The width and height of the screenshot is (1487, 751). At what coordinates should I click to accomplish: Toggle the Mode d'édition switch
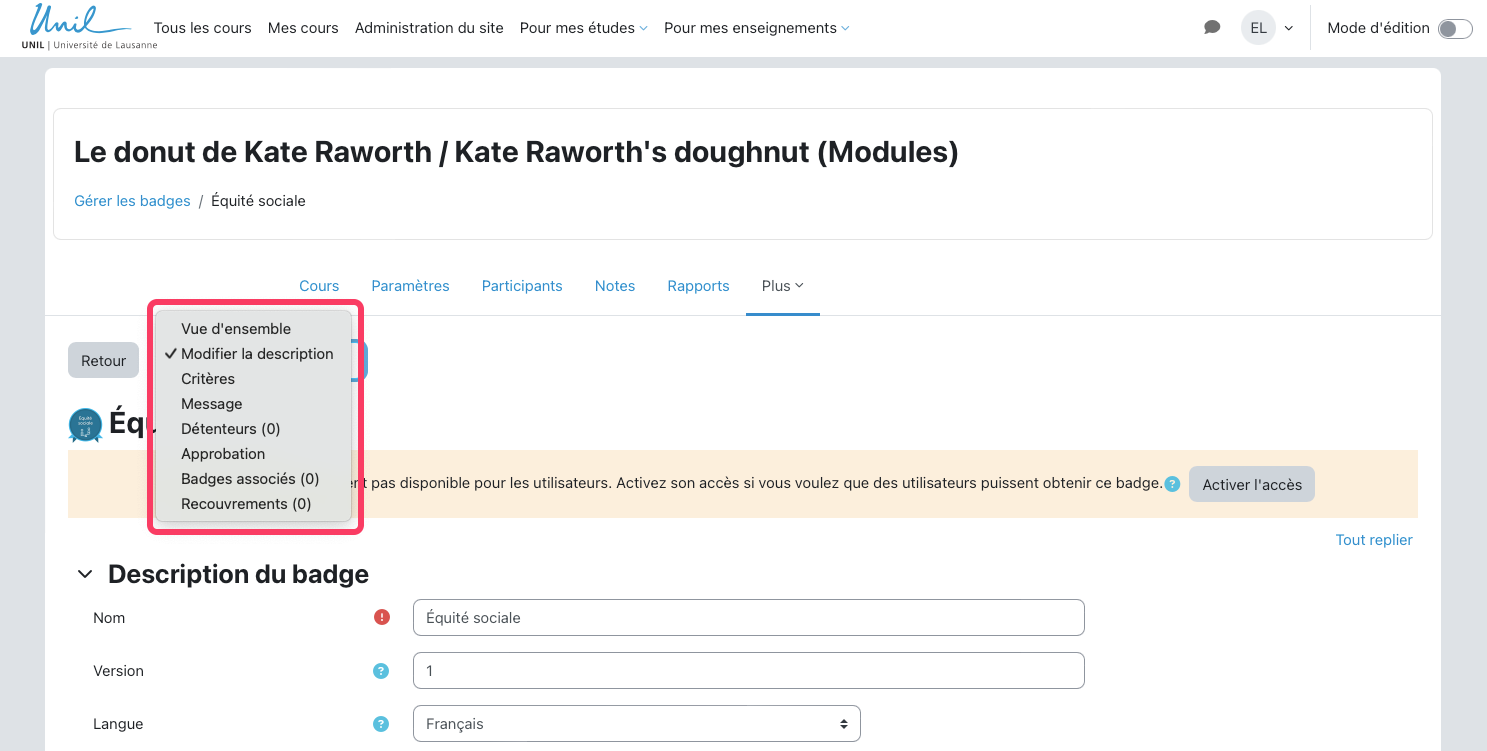[x=1454, y=29]
